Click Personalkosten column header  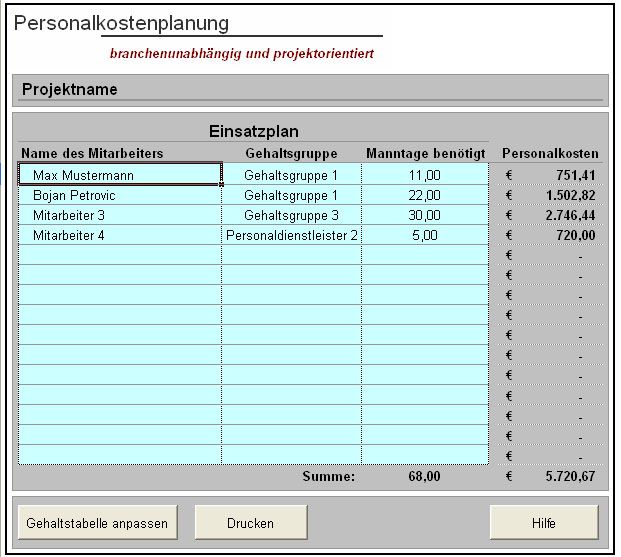pyautogui.click(x=551, y=153)
